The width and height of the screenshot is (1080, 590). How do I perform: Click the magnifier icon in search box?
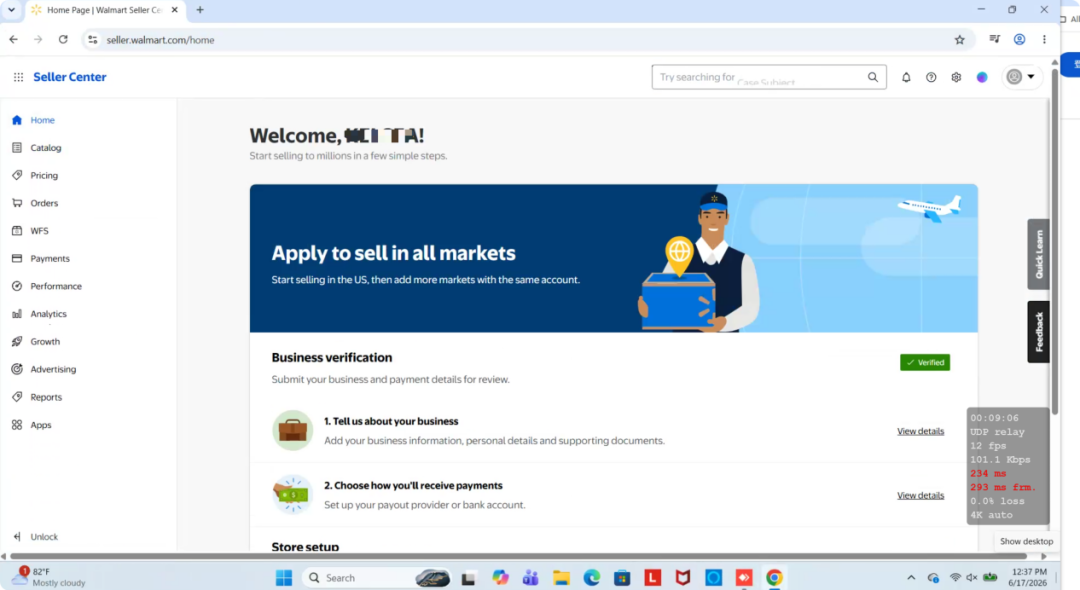[873, 77]
